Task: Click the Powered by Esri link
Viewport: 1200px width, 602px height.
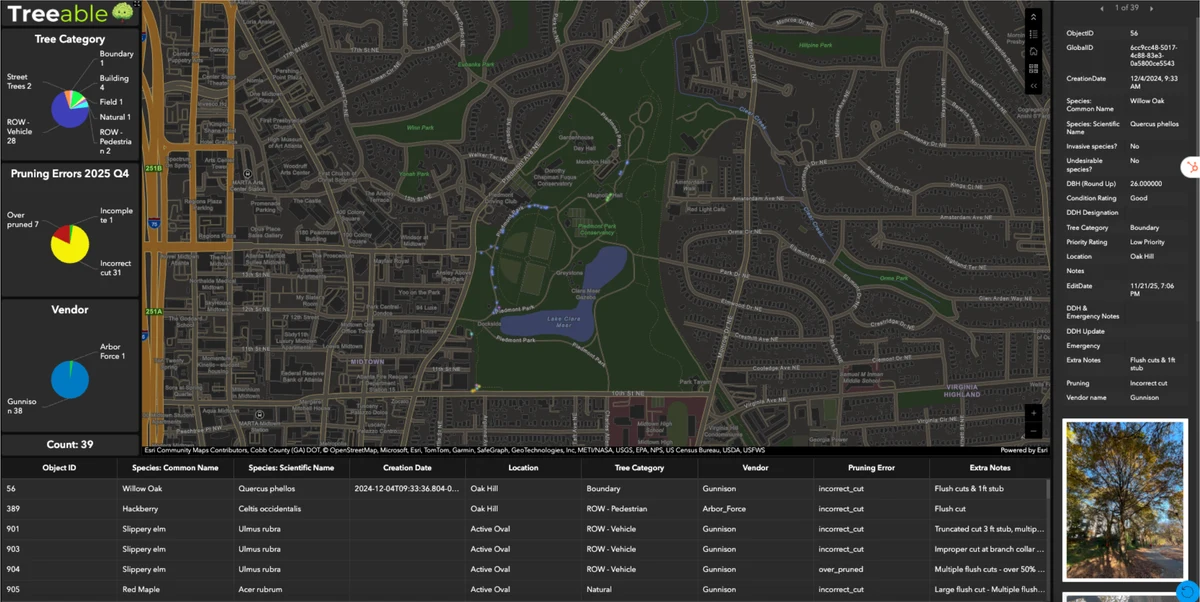Action: click(1024, 450)
